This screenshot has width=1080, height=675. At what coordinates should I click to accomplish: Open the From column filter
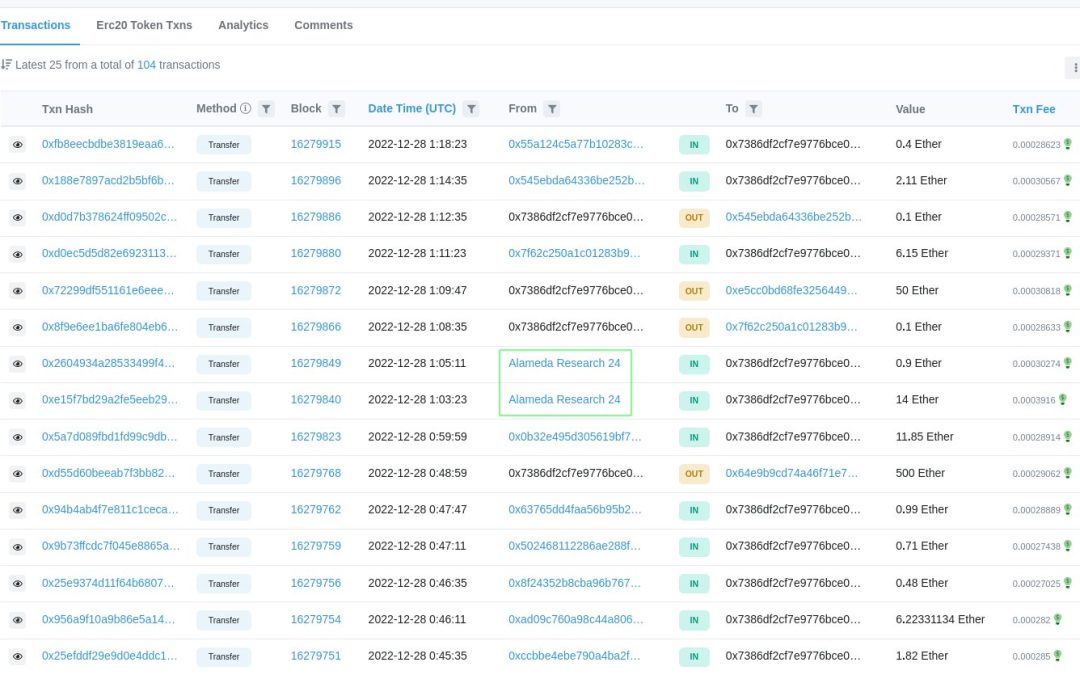pyautogui.click(x=552, y=109)
